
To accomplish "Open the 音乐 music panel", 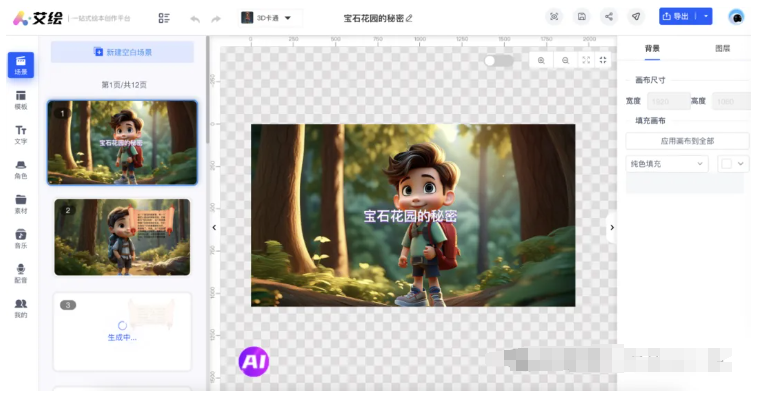I will coord(21,239).
